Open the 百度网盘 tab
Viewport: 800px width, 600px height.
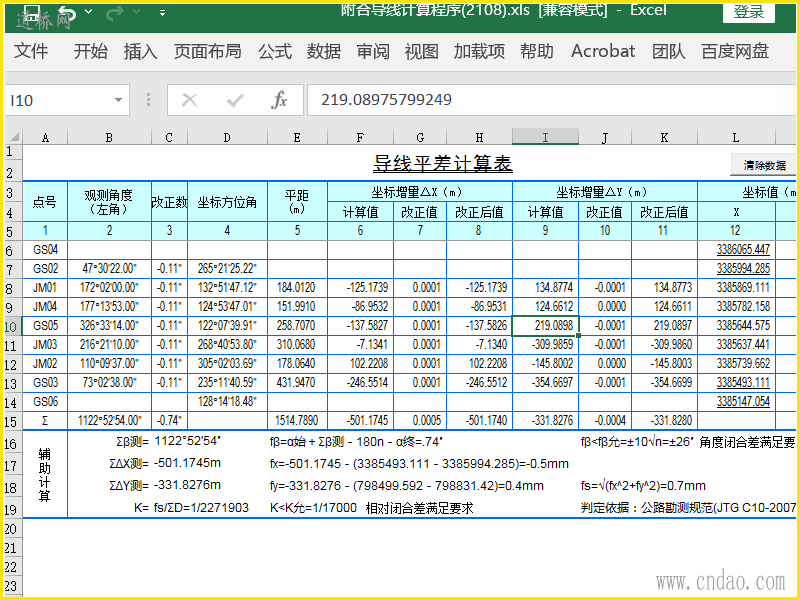[735, 51]
